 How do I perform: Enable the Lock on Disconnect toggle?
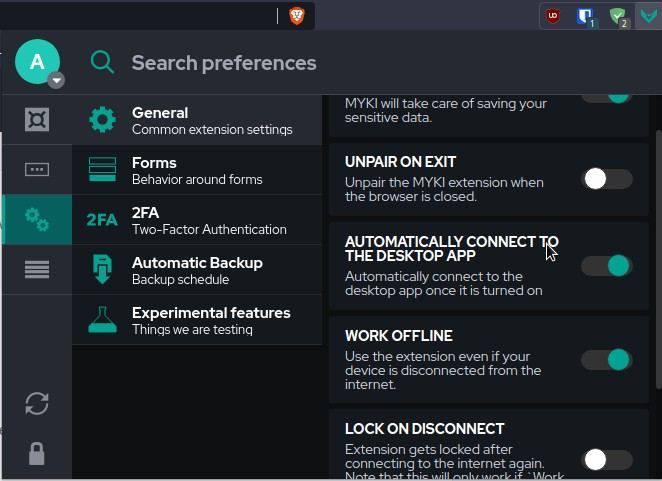click(607, 460)
